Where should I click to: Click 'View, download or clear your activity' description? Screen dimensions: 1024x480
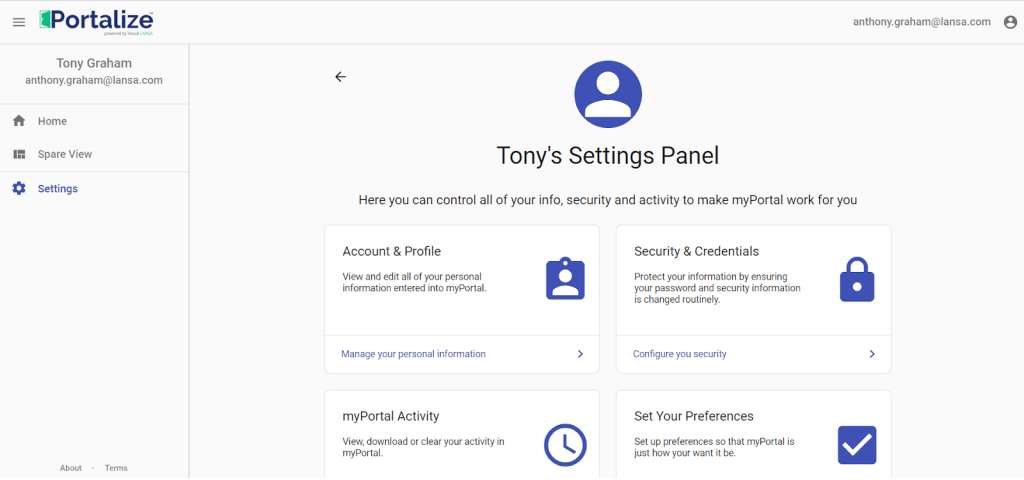[x=423, y=447]
